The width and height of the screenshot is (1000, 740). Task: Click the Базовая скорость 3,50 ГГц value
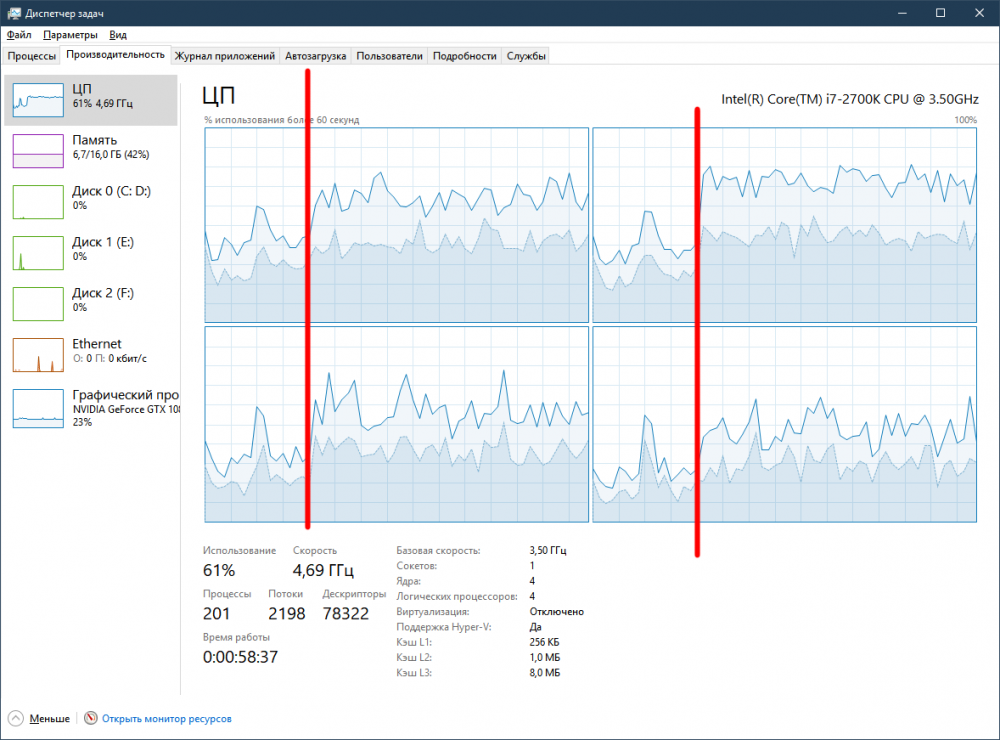548,550
